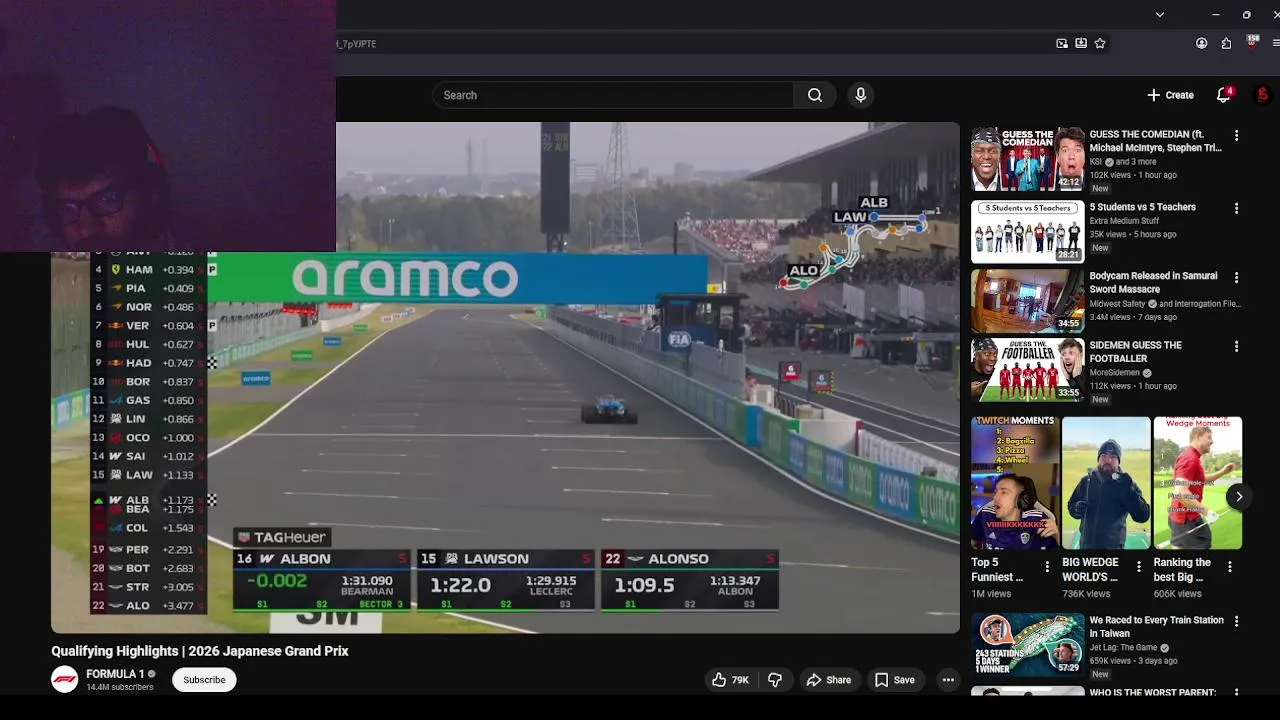Image resolution: width=1280 pixels, height=720 pixels.
Task: Open the Jet Lag: The Game channel link
Action: coord(1124,647)
